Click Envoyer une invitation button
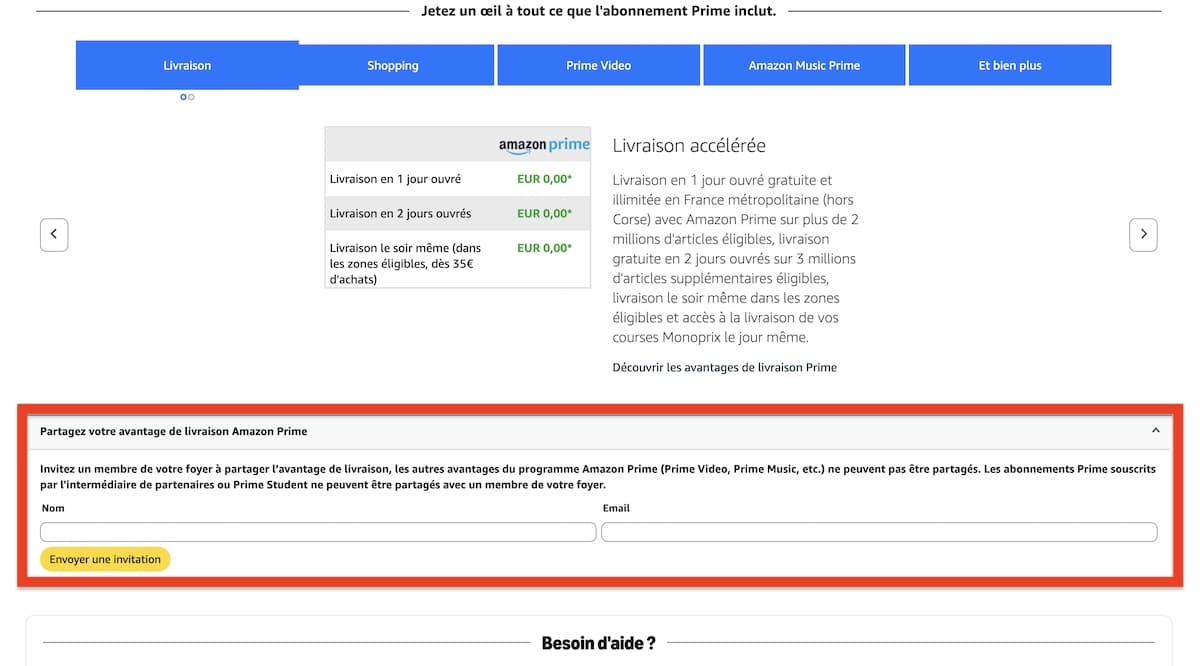 click(105, 559)
